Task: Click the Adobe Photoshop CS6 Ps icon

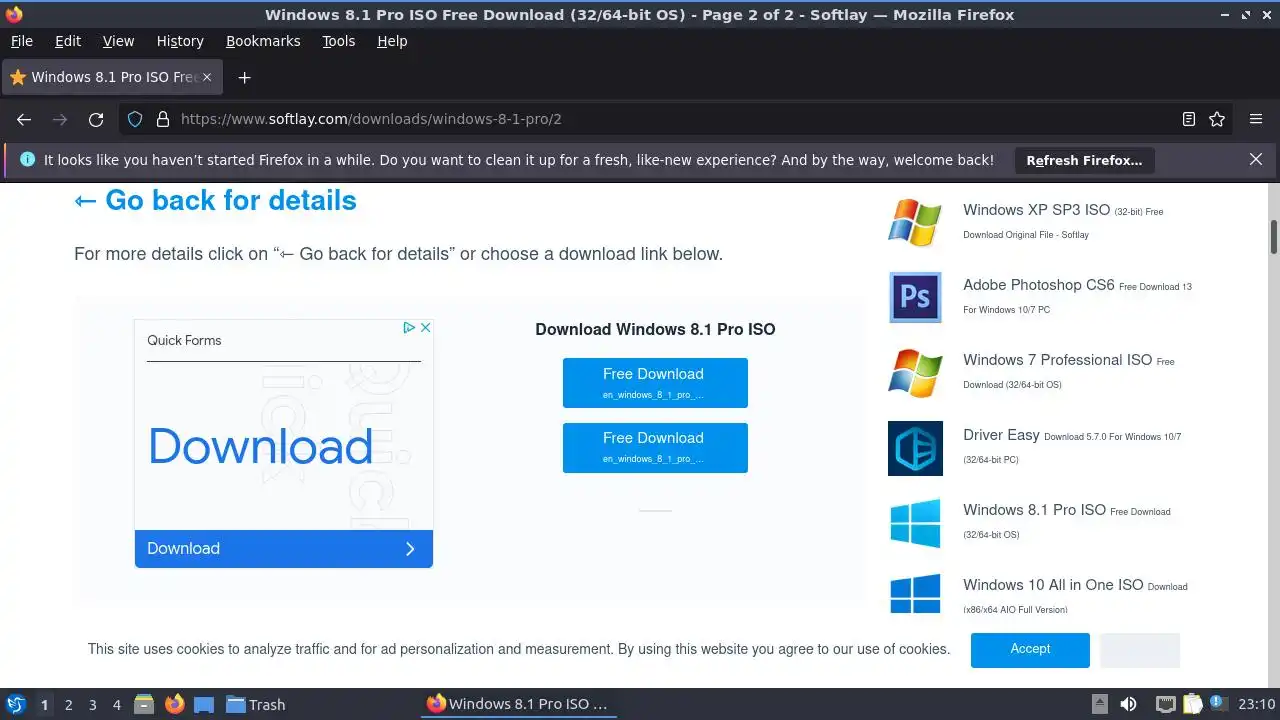Action: [x=915, y=297]
